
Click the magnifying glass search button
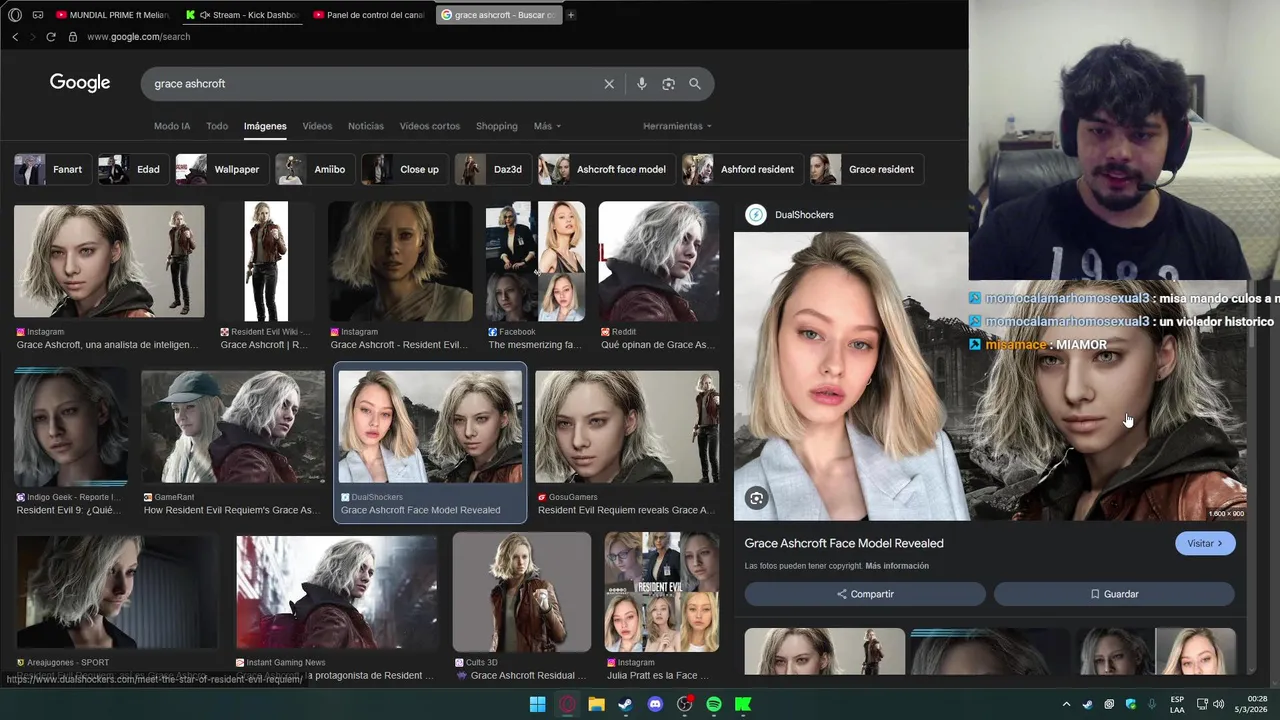pos(695,84)
